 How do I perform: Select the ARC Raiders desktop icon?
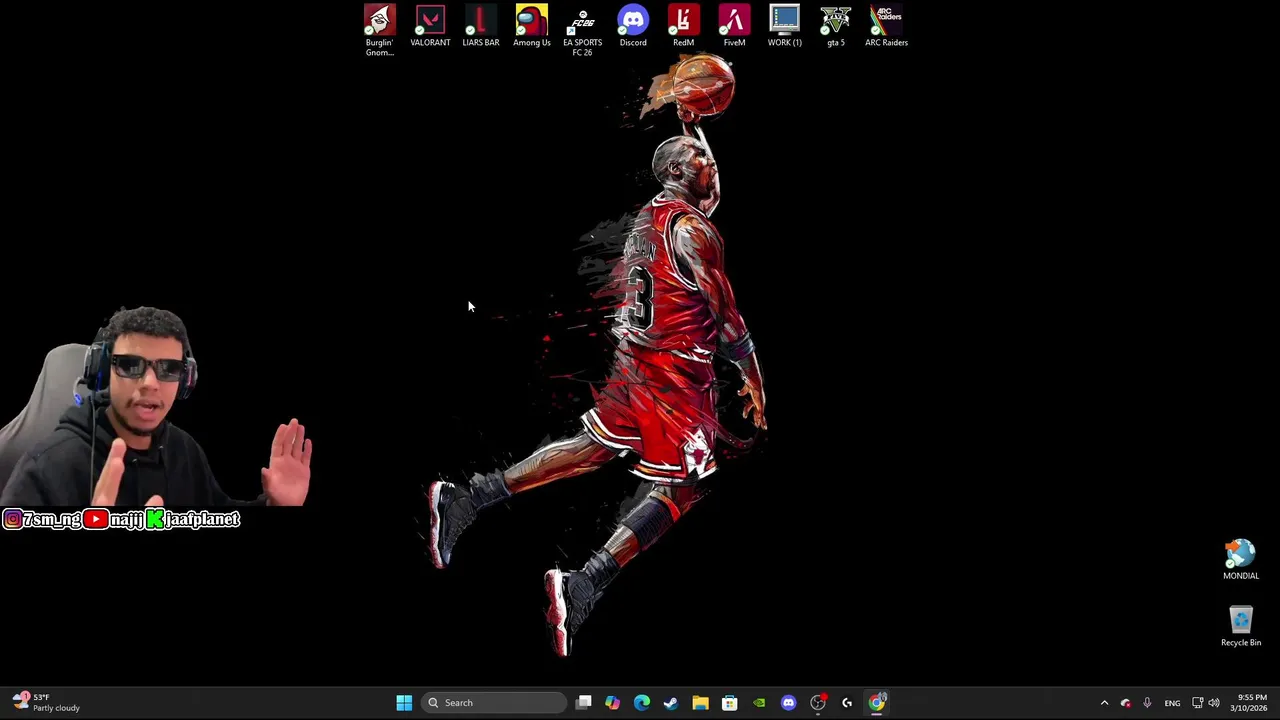pyautogui.click(x=886, y=26)
